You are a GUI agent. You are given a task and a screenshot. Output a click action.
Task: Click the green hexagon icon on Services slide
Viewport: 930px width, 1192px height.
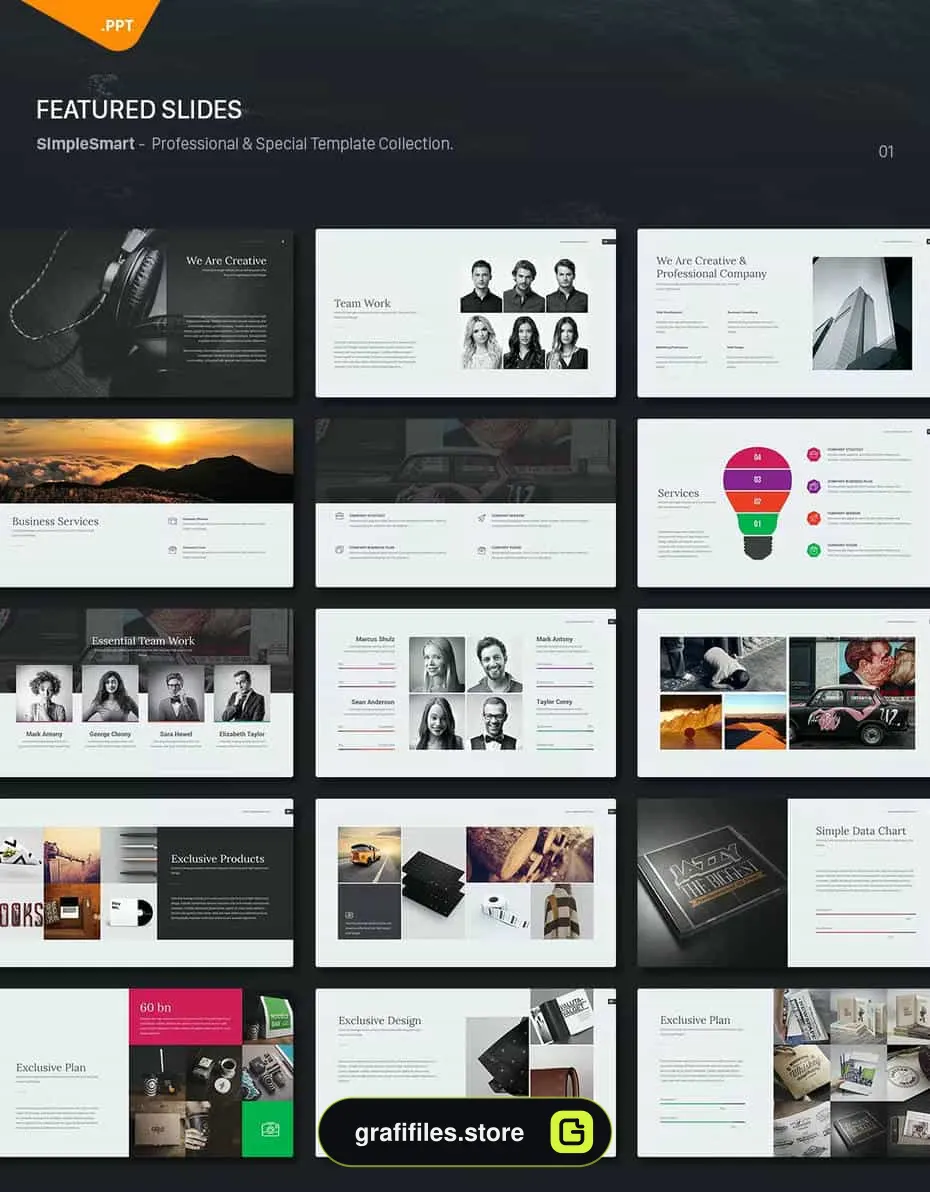pyautogui.click(x=814, y=550)
